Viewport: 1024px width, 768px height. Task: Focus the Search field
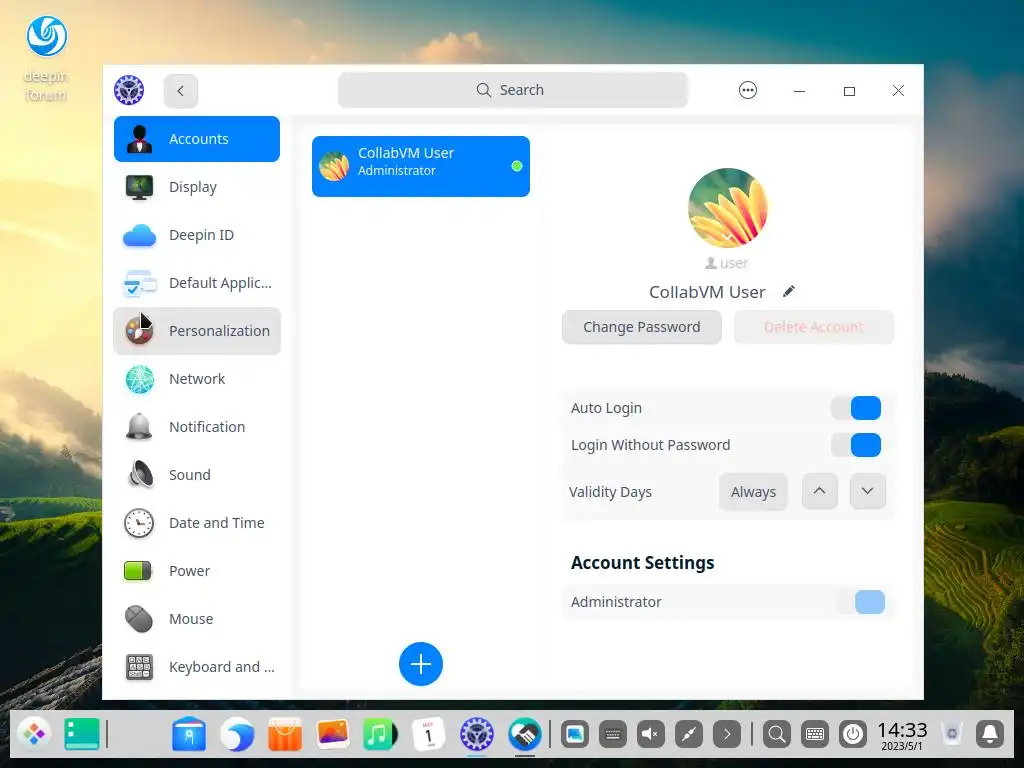513,90
